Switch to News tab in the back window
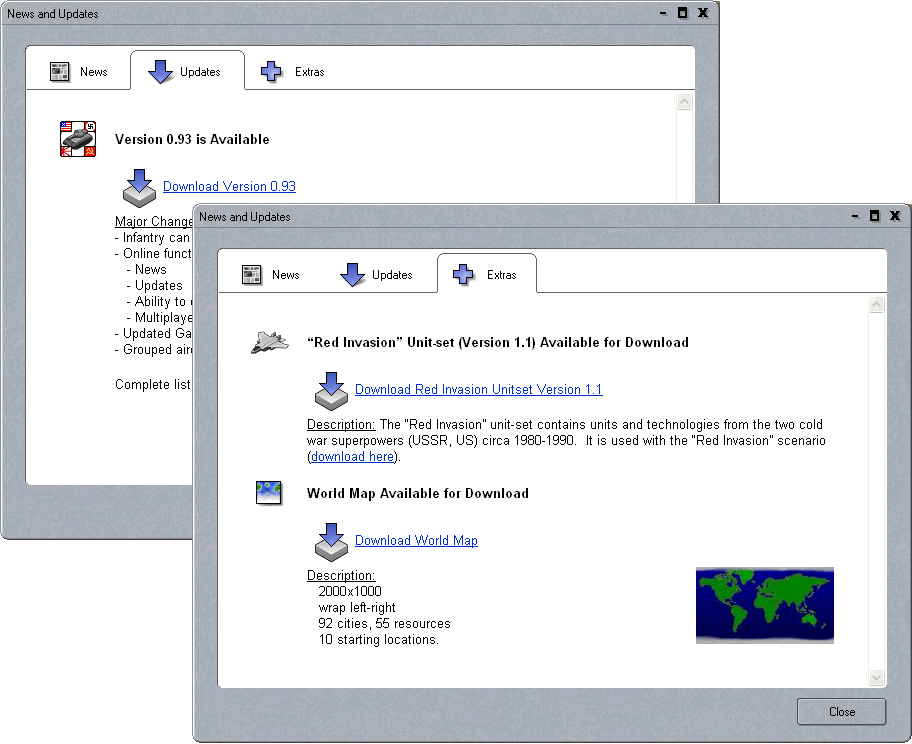The image size is (912, 744). pos(80,72)
